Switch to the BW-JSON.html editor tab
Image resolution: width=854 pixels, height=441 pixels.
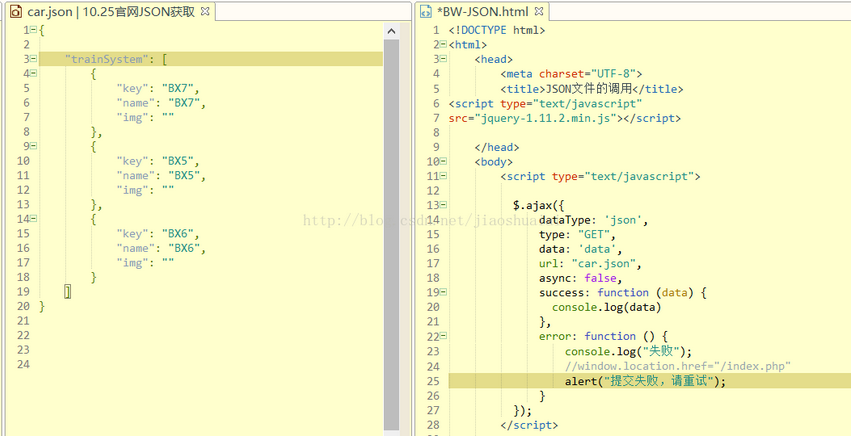pyautogui.click(x=482, y=11)
